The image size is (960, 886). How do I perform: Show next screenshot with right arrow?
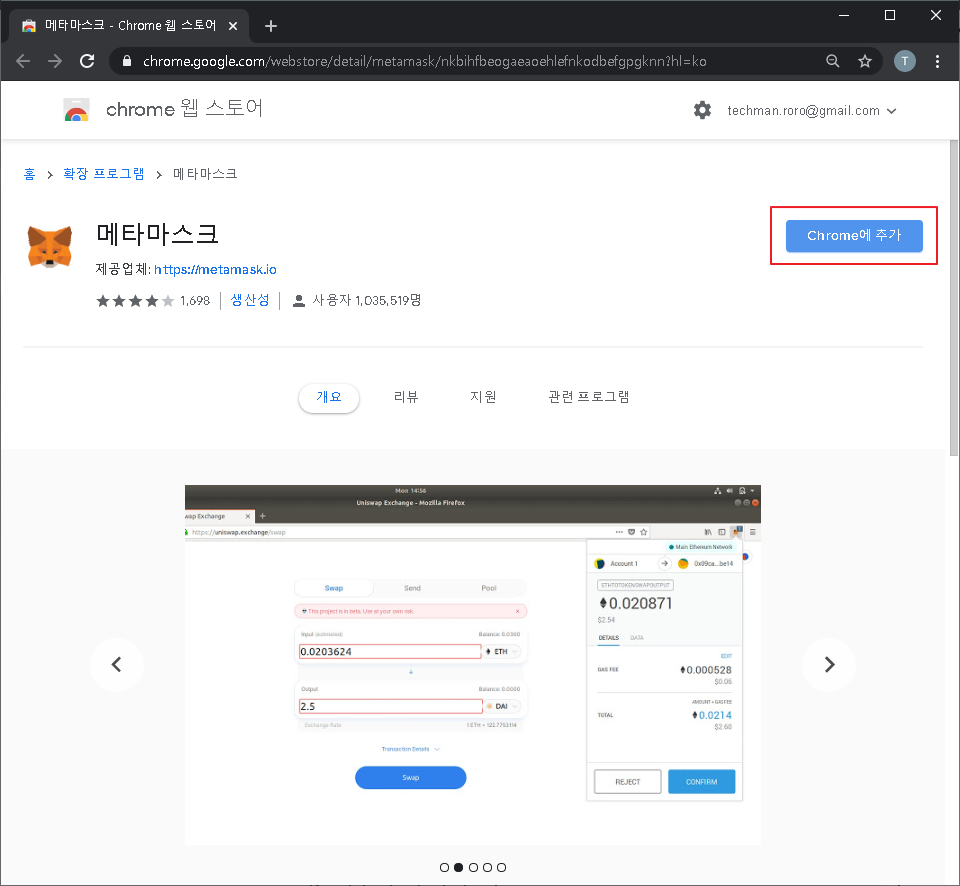pyautogui.click(x=829, y=664)
